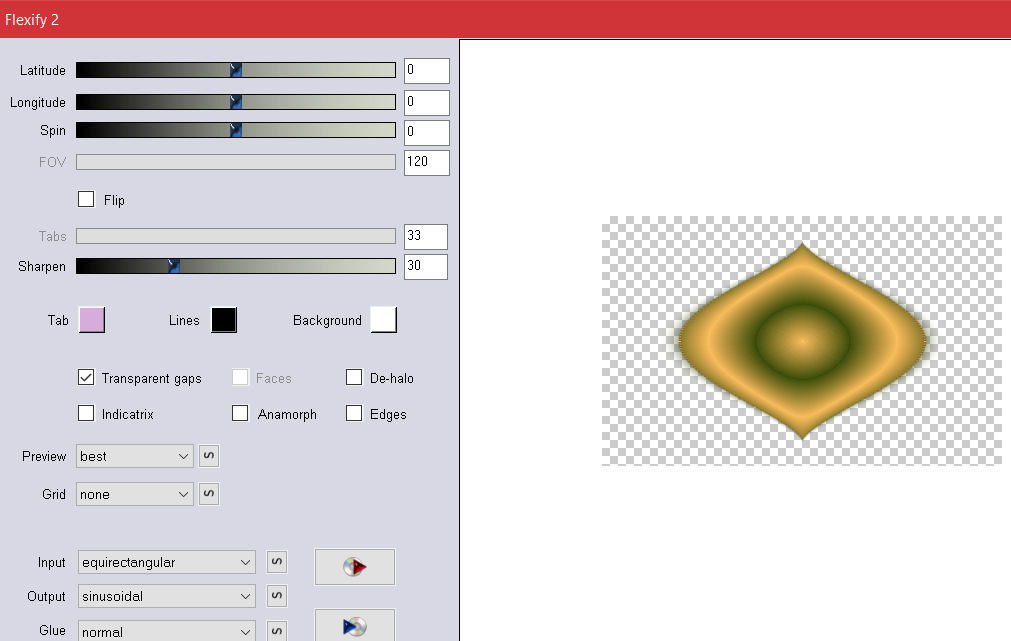Expand the Input projection dropdown
1011x641 pixels.
(166, 563)
